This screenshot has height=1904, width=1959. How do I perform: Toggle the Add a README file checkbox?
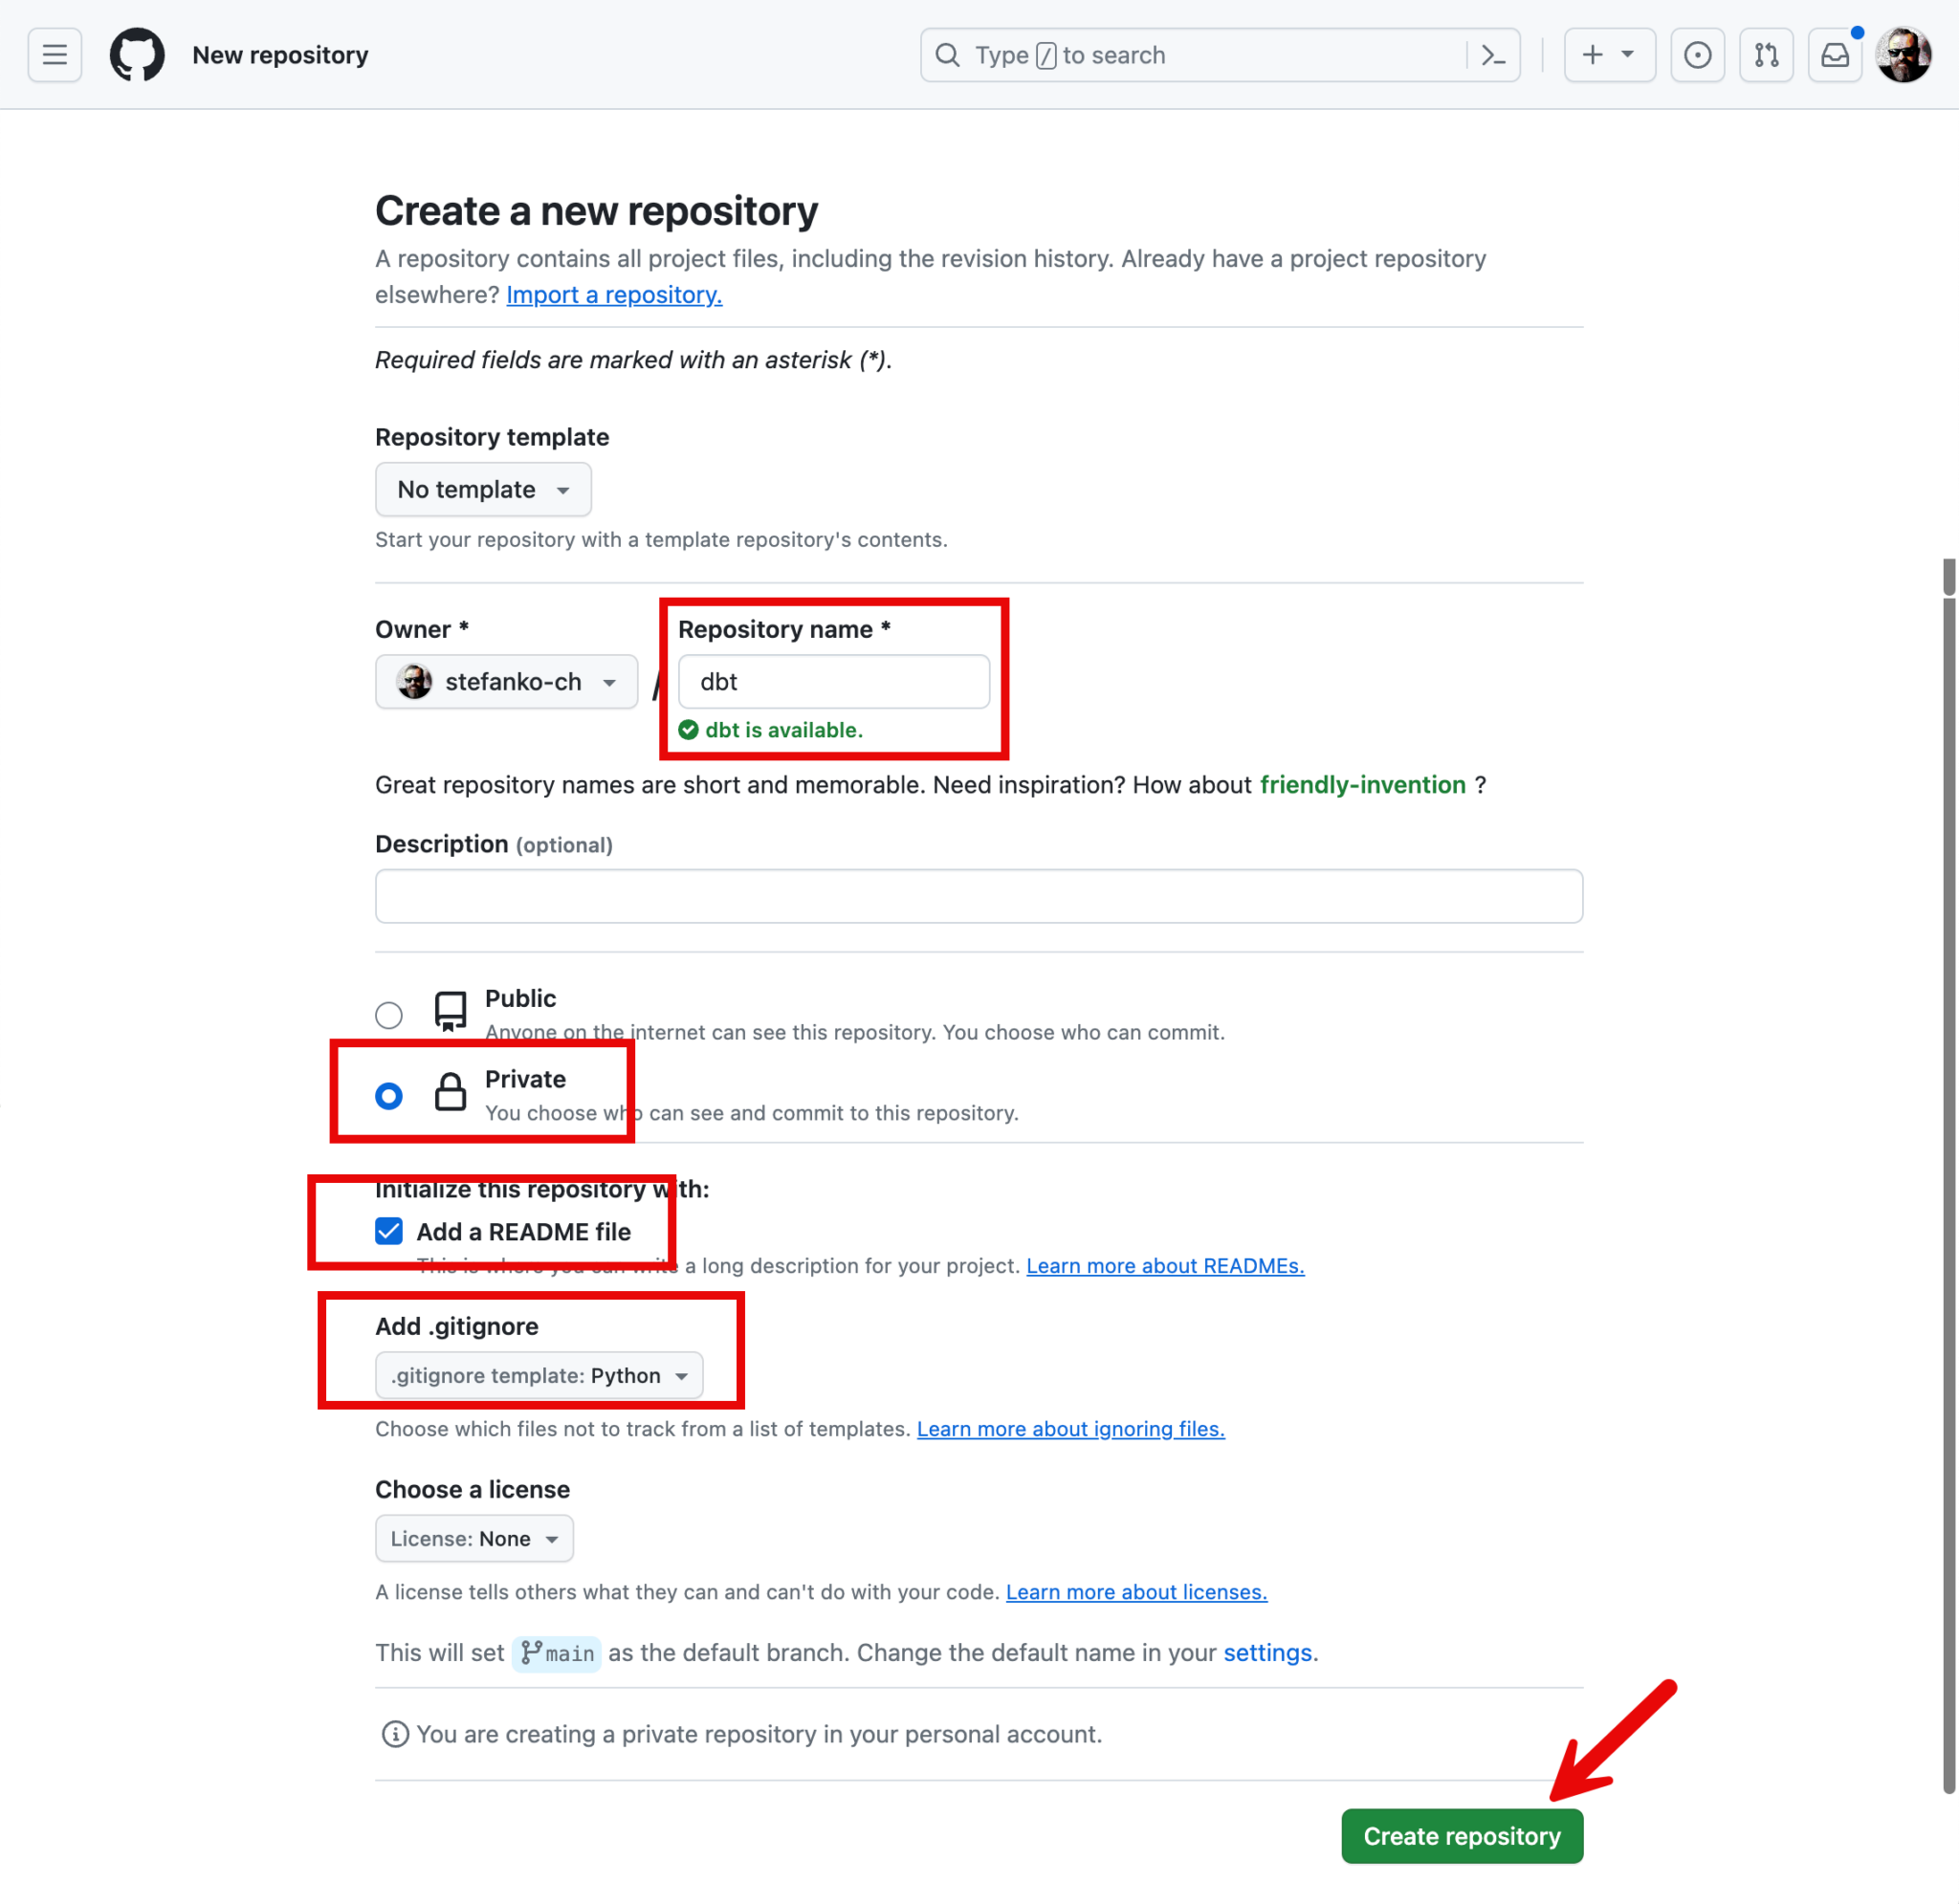click(x=389, y=1231)
